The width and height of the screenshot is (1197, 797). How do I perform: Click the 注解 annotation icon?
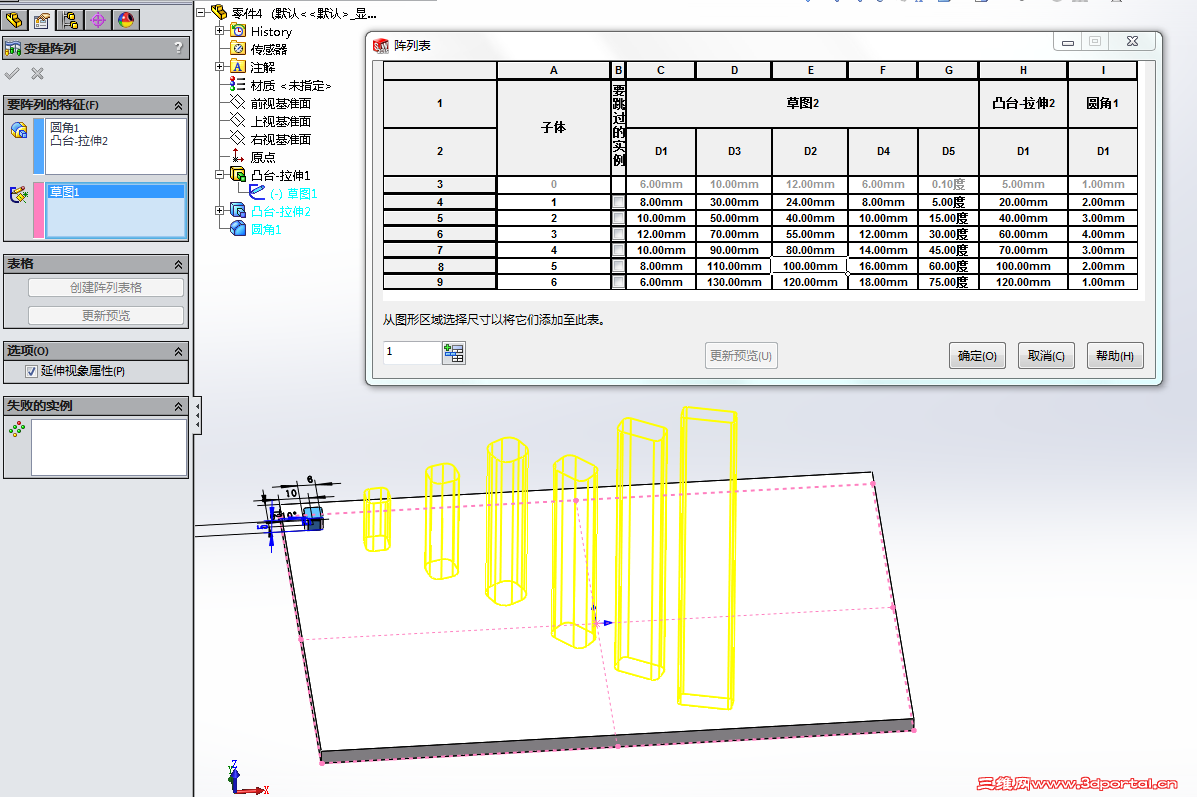(x=238, y=67)
